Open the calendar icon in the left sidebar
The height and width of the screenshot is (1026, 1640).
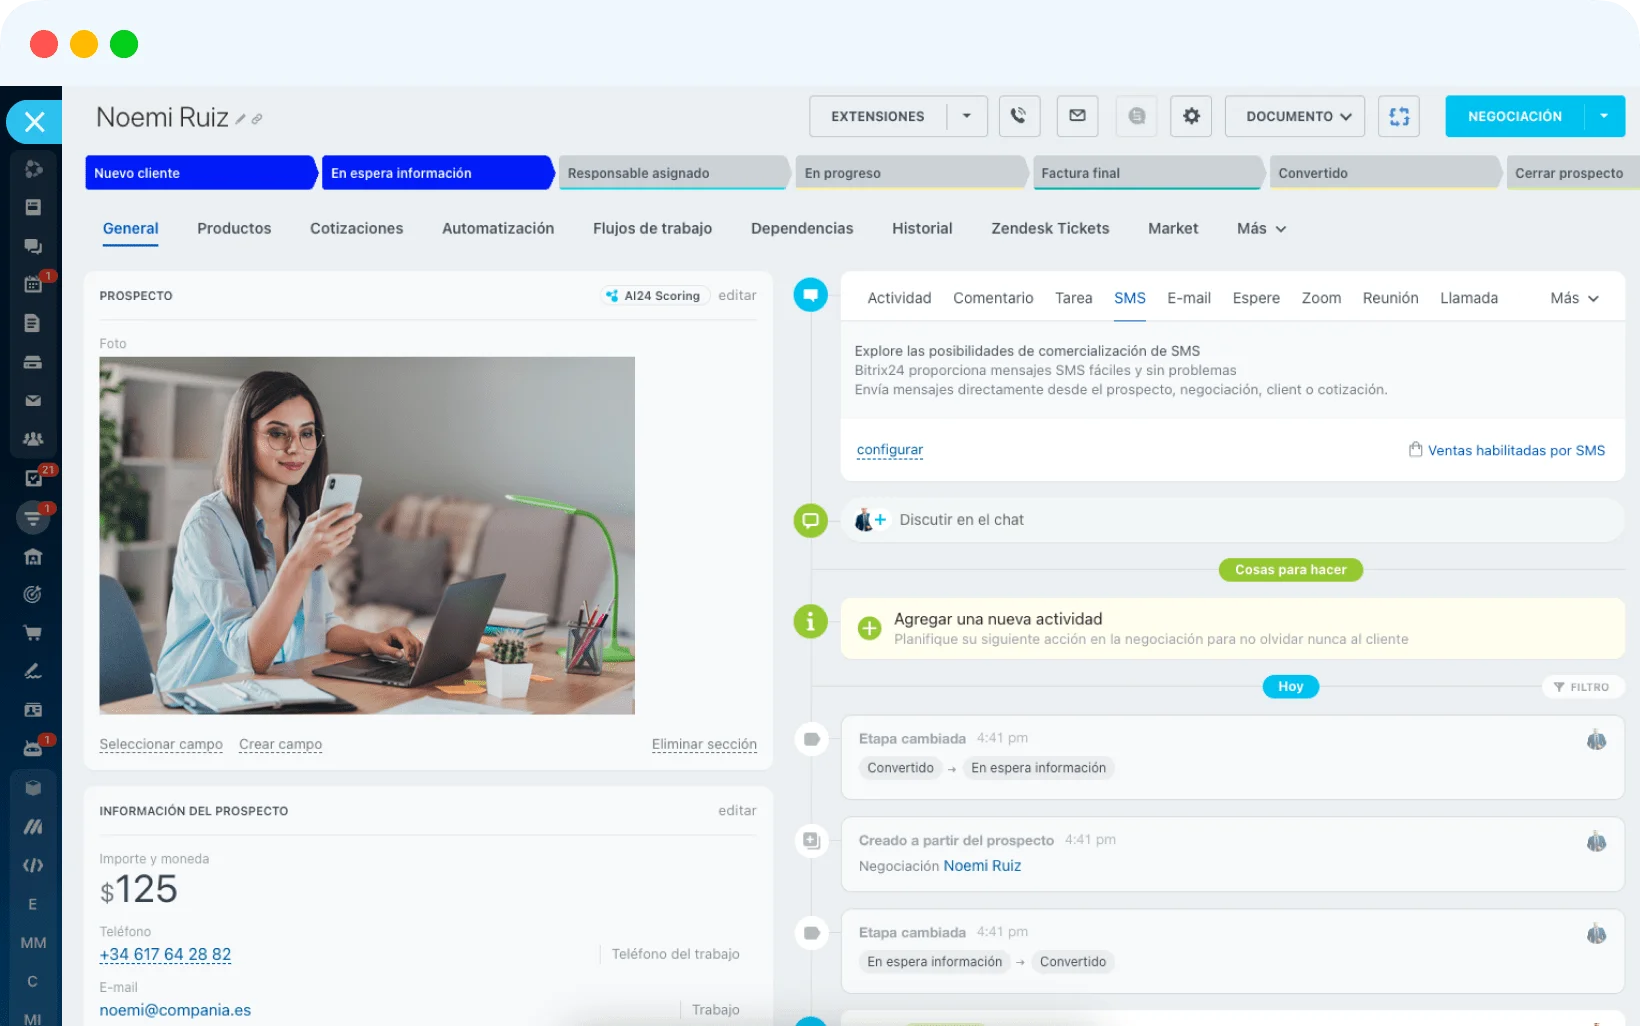coord(33,284)
